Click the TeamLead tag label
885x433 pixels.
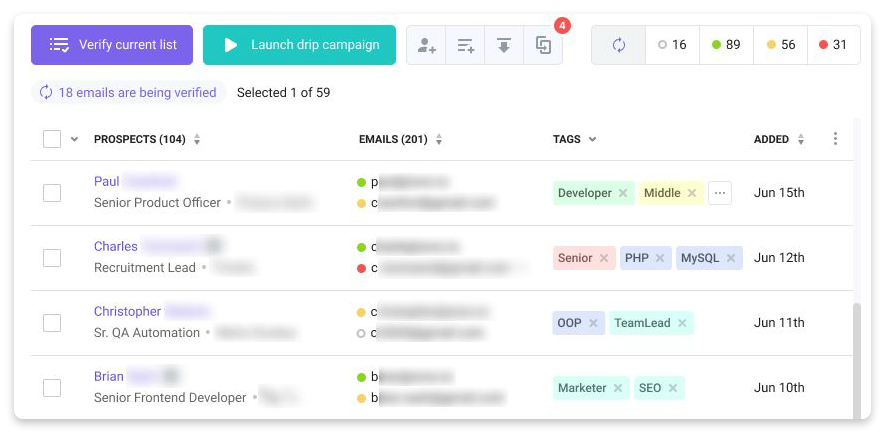tap(642, 323)
